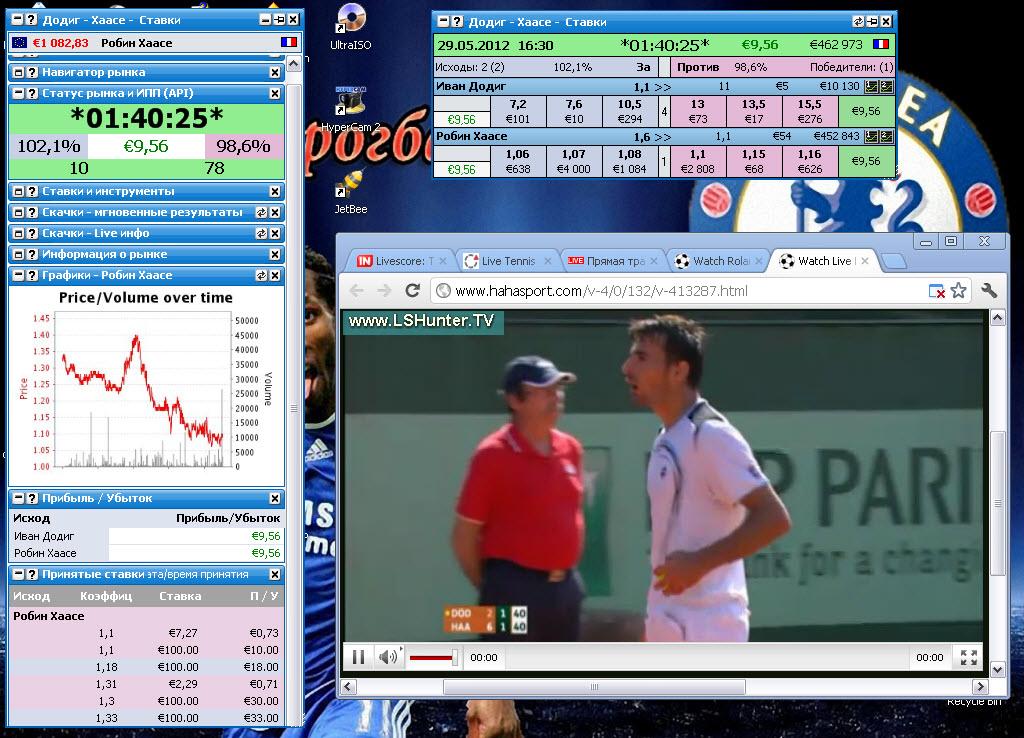Open the UltraISO desktop shortcut
The width and height of the screenshot is (1024, 738).
point(350,24)
